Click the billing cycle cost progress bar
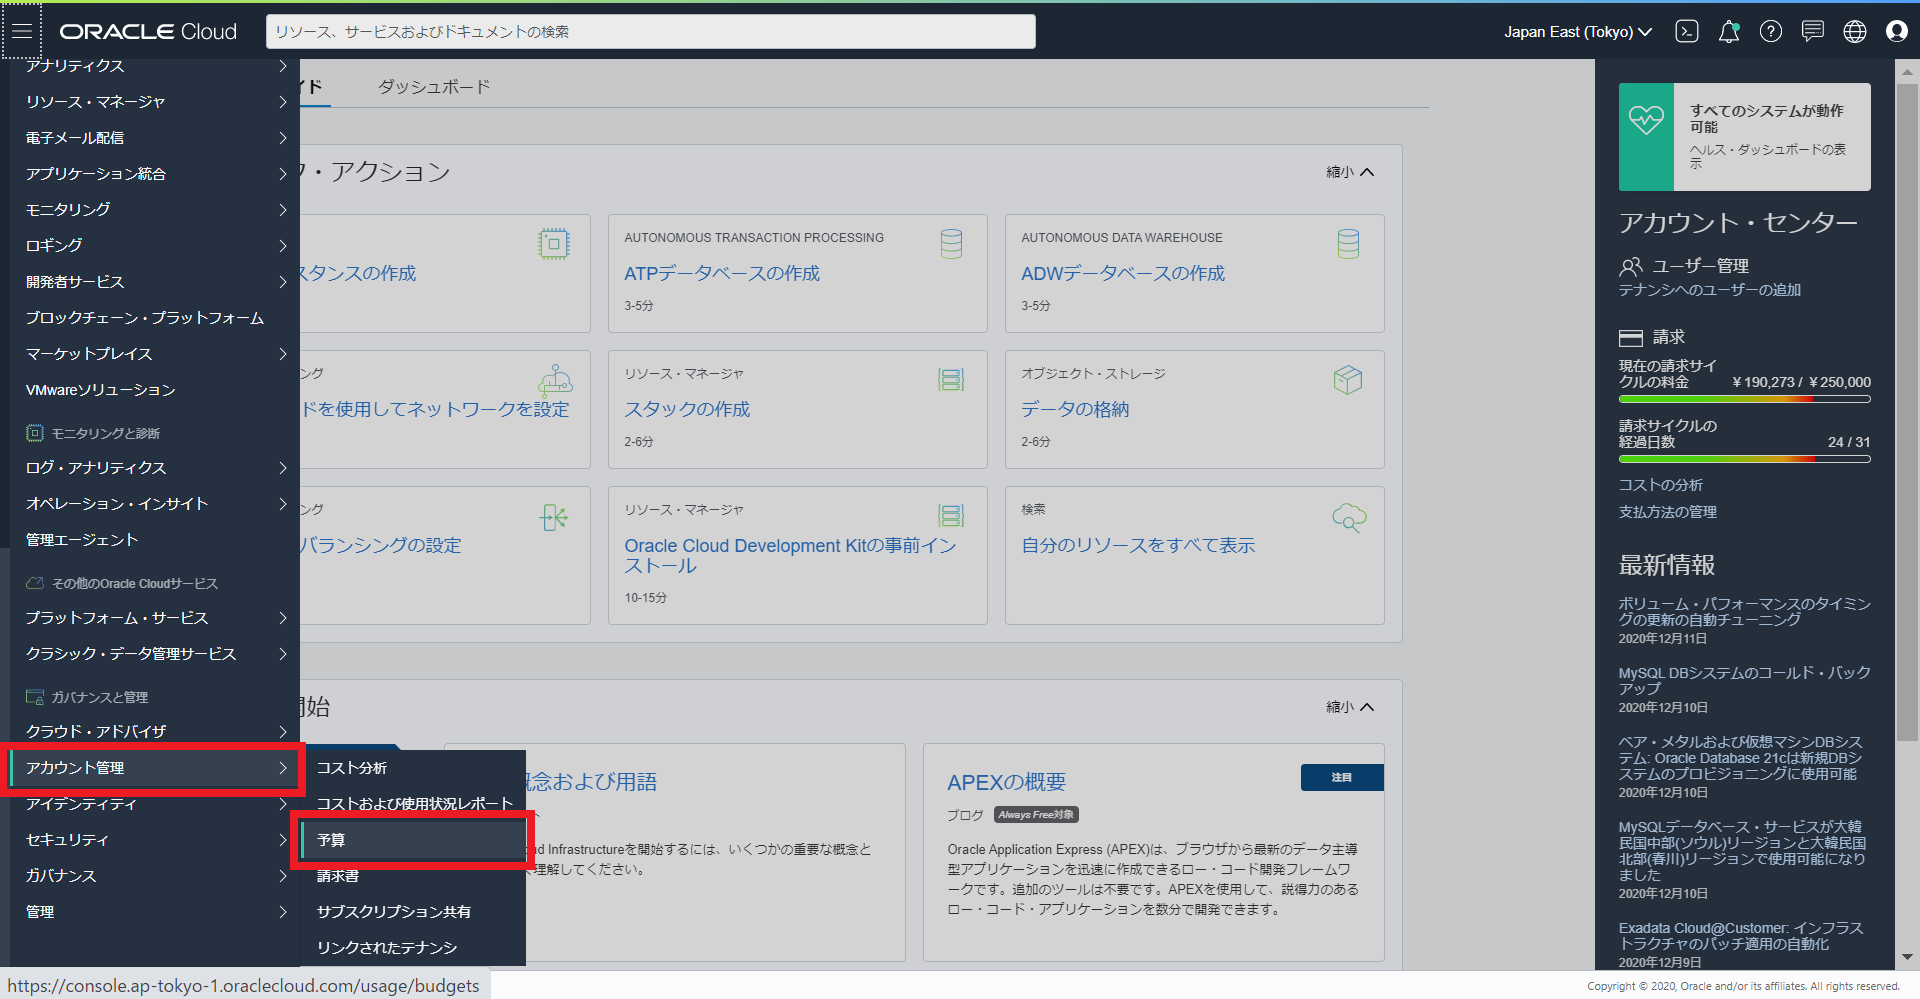The height and width of the screenshot is (999, 1920). (x=1744, y=399)
